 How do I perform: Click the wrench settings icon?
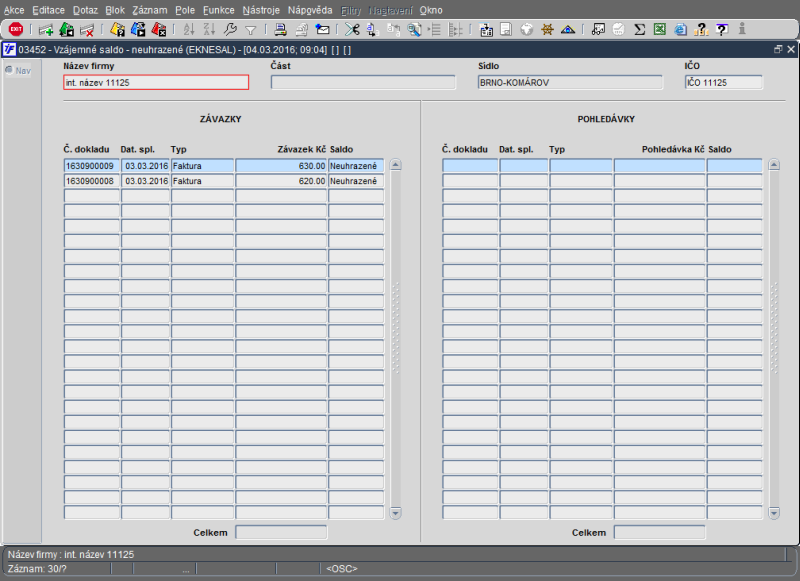point(230,30)
